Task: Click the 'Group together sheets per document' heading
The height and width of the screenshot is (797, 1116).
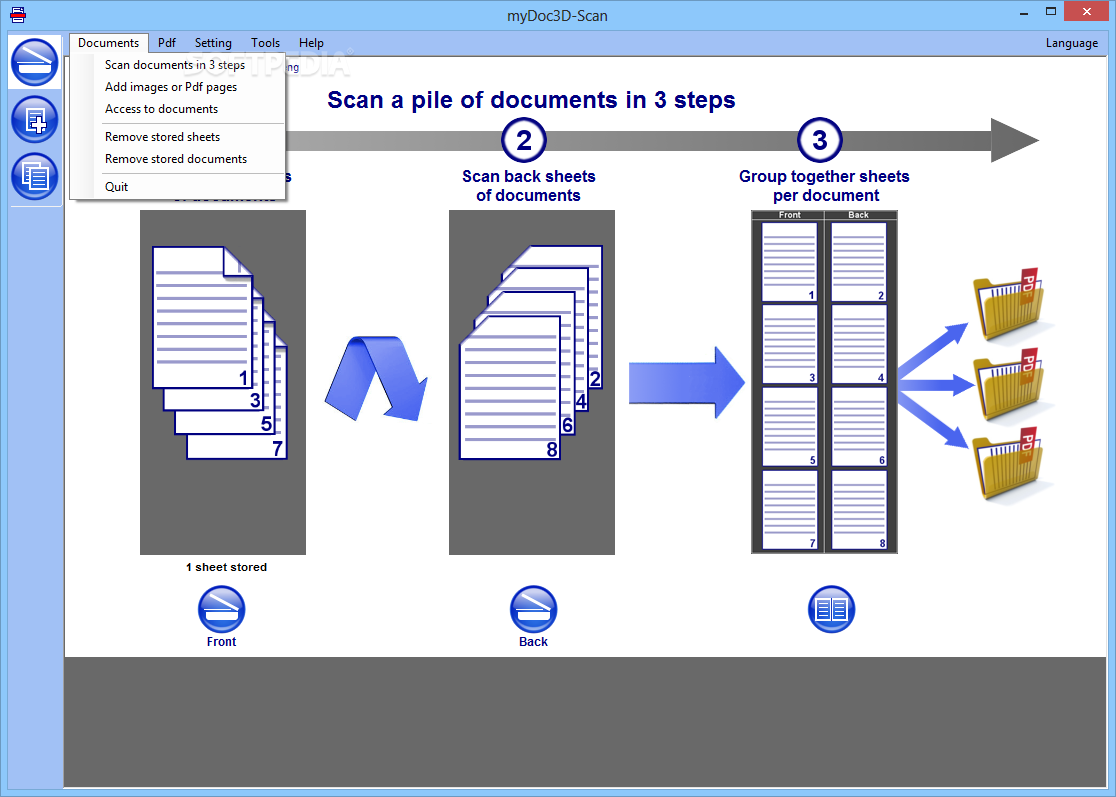Action: tap(824, 186)
